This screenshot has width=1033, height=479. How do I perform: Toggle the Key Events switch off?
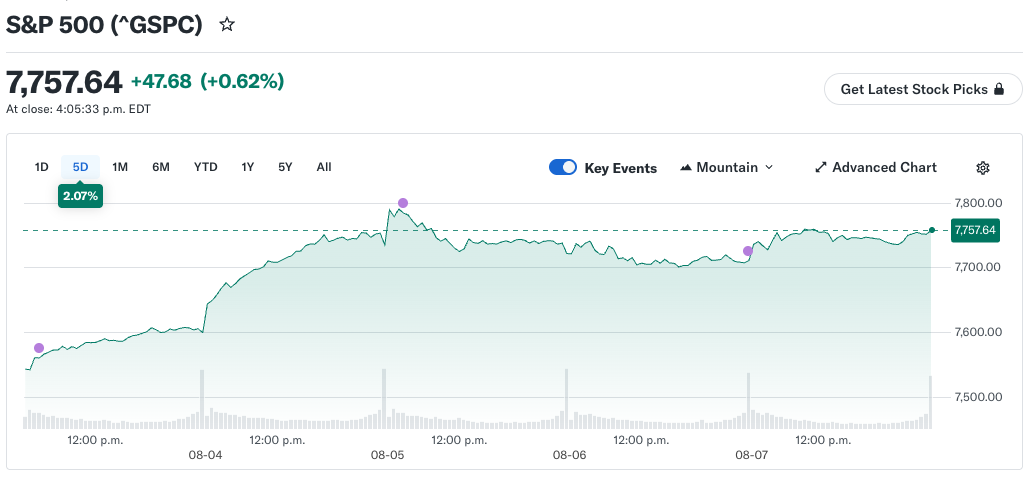tap(563, 167)
